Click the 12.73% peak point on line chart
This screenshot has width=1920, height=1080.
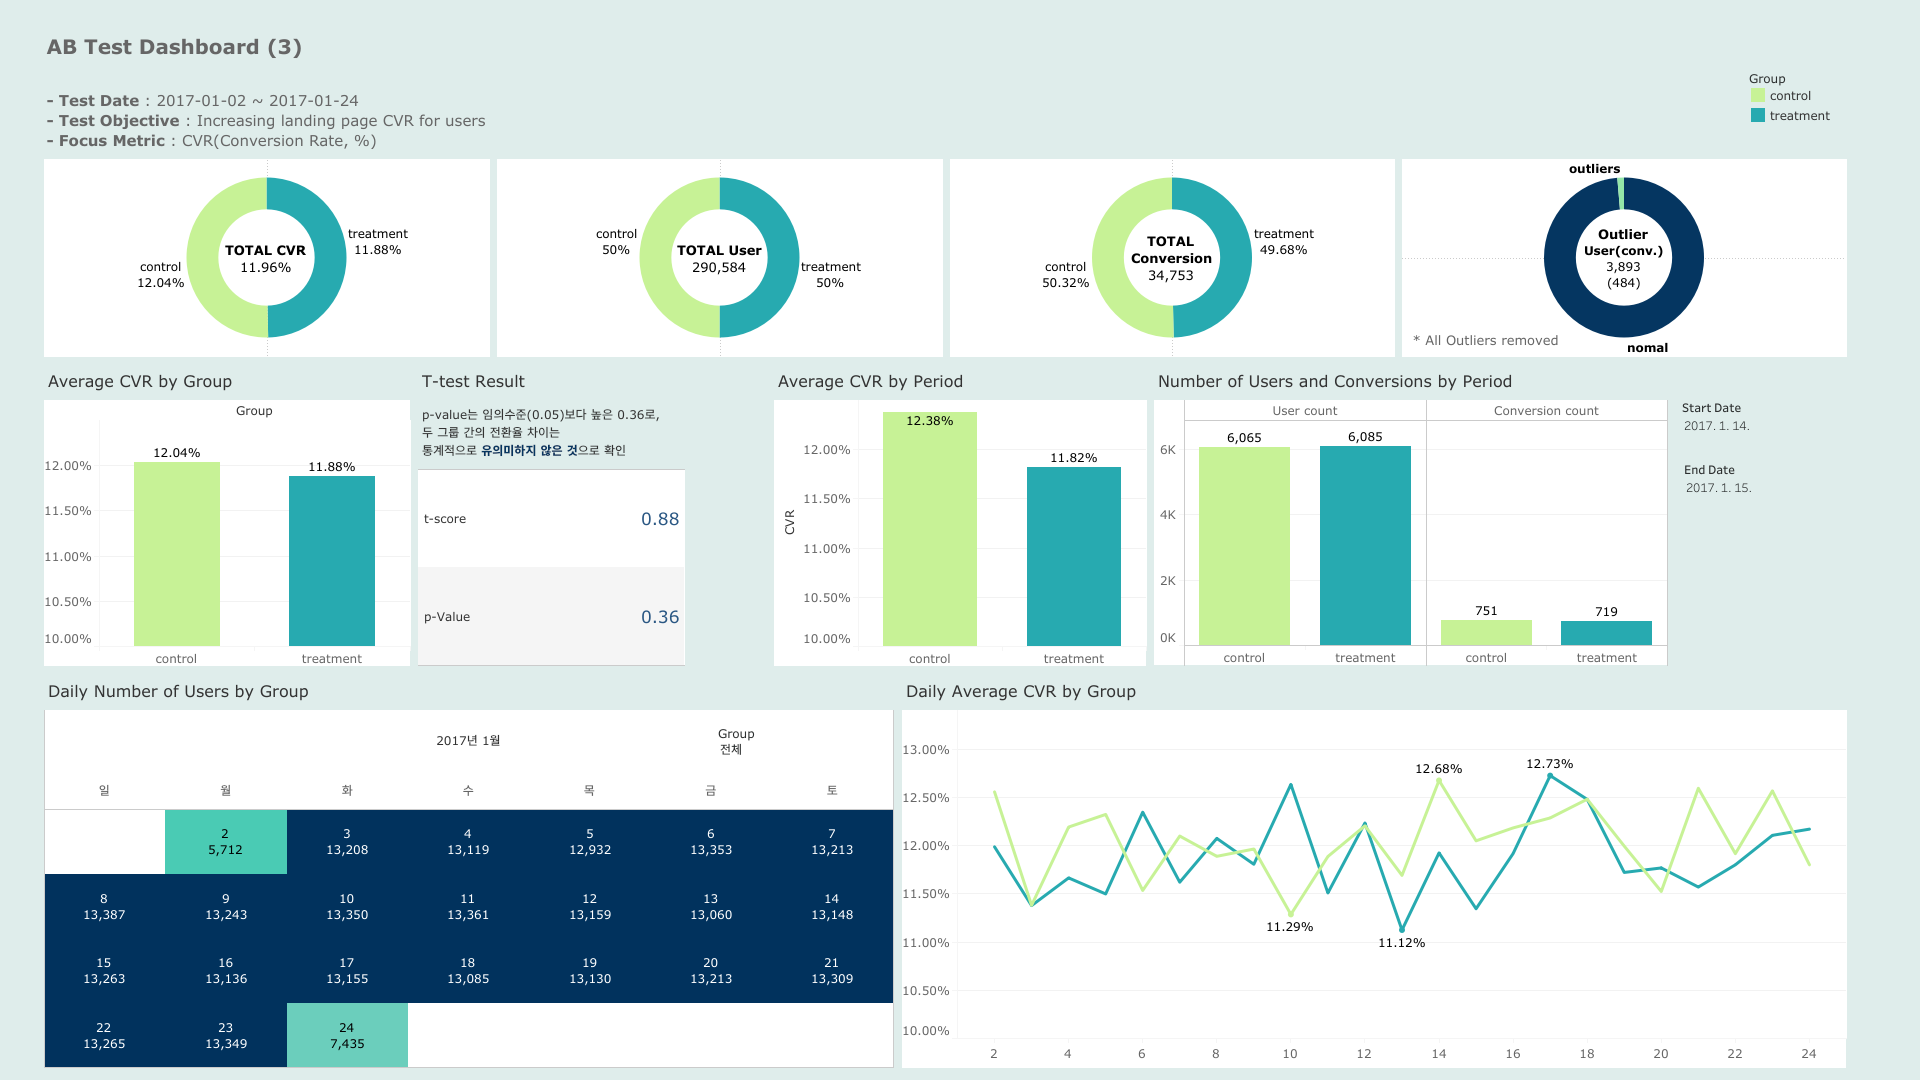click(1550, 776)
